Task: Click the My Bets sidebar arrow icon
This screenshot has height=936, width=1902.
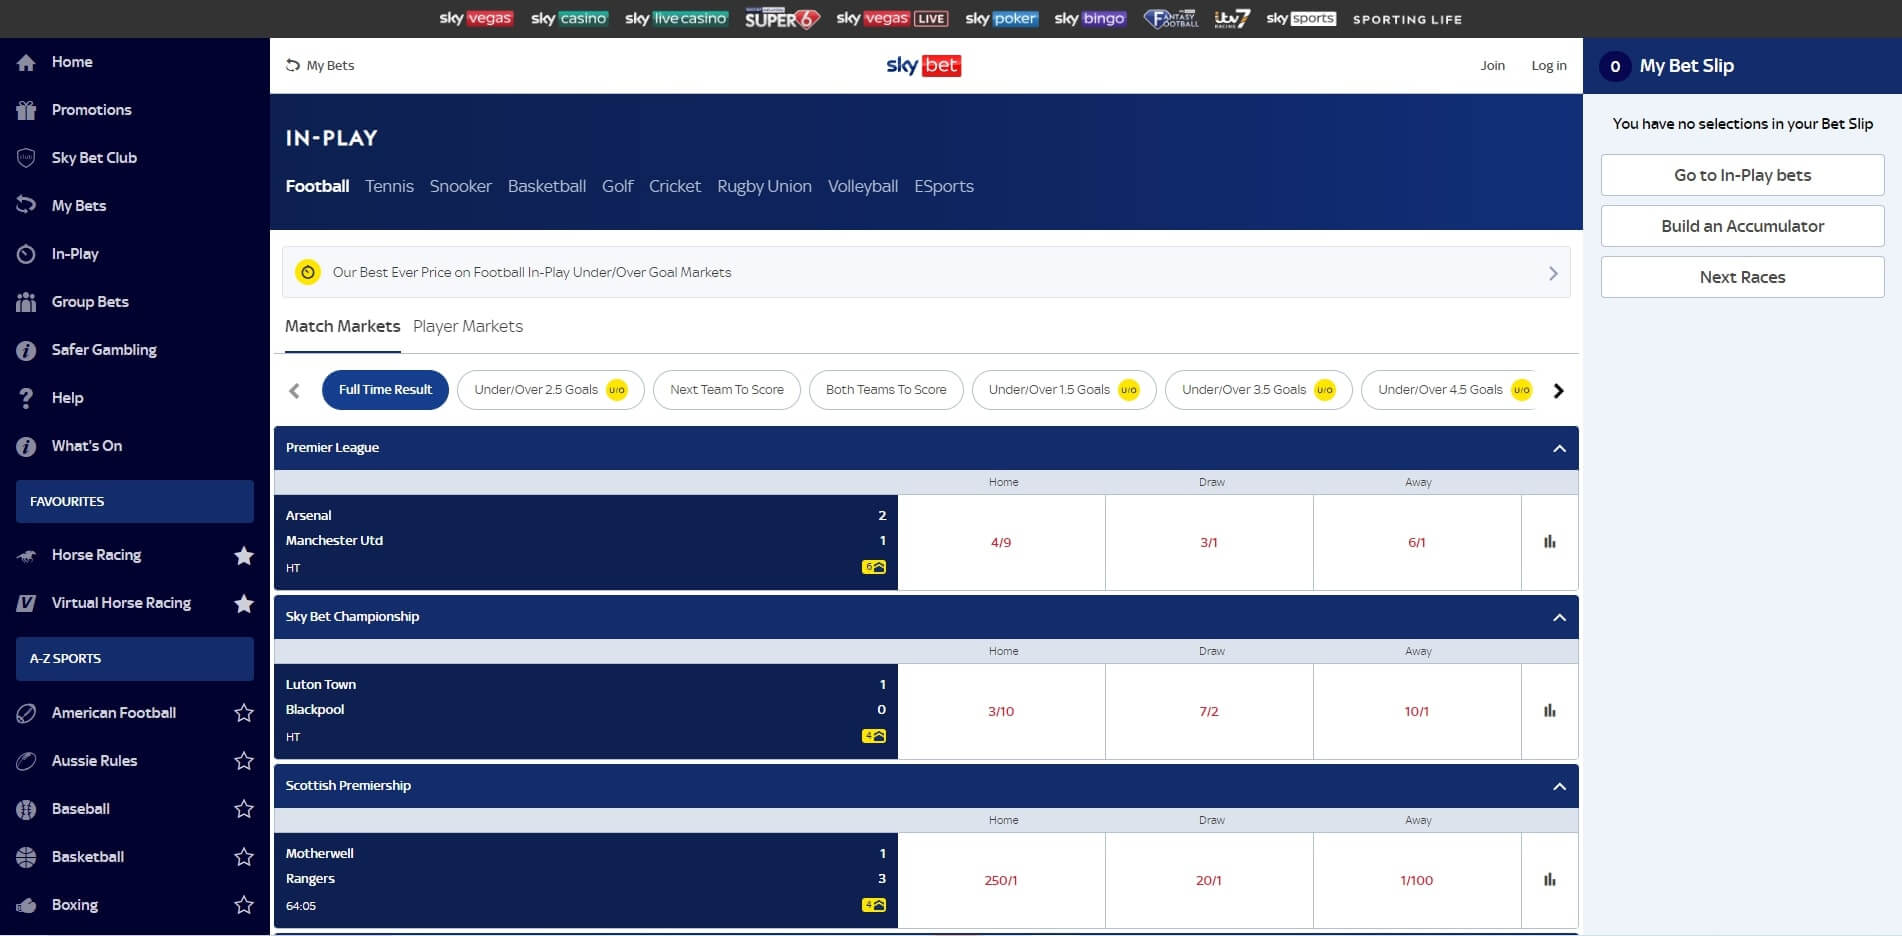Action: 26,205
